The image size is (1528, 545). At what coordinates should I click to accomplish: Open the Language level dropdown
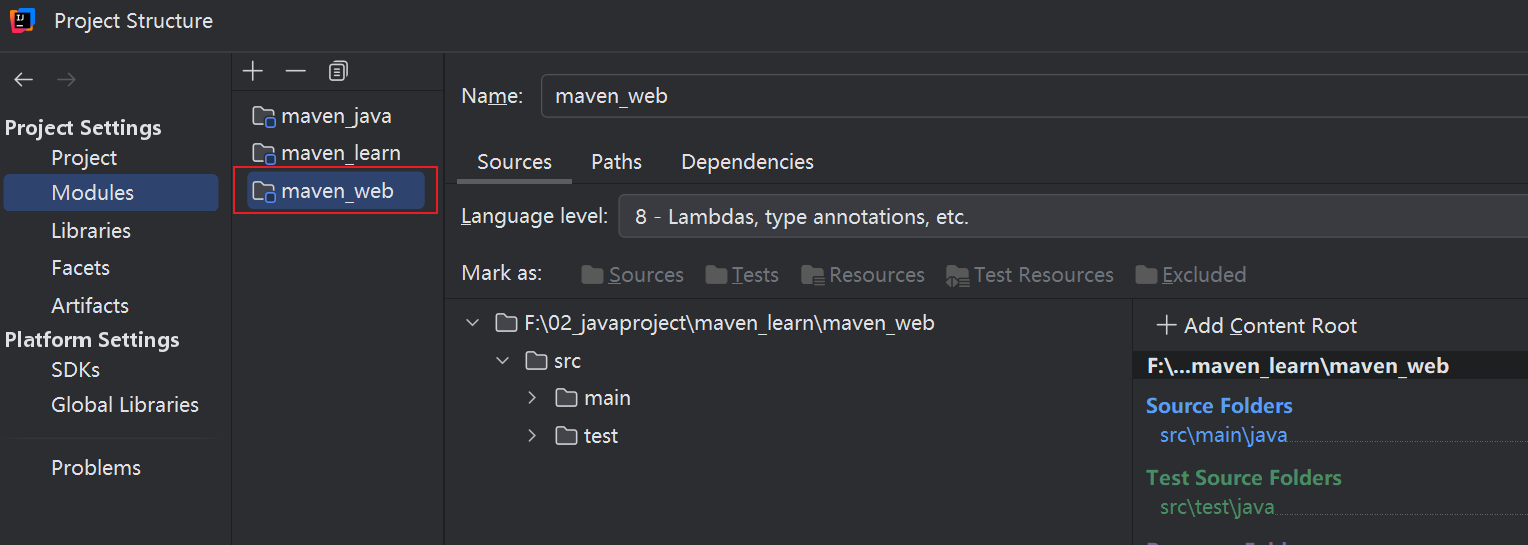pyautogui.click(x=1070, y=216)
